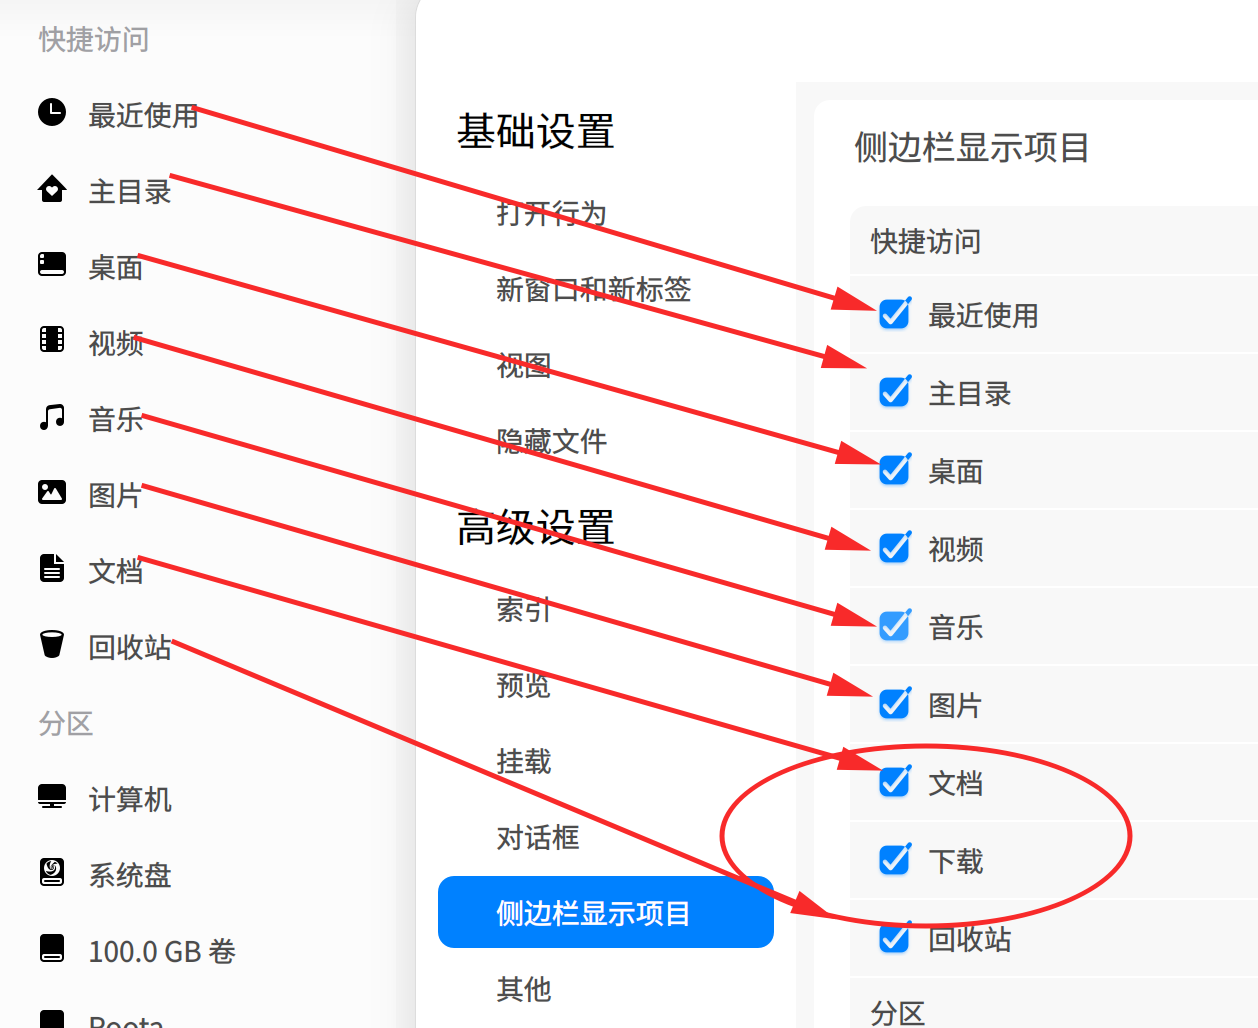Click the highlighted 侧边栏显示项目 button
Image resolution: width=1258 pixels, height=1028 pixels.
click(x=605, y=912)
